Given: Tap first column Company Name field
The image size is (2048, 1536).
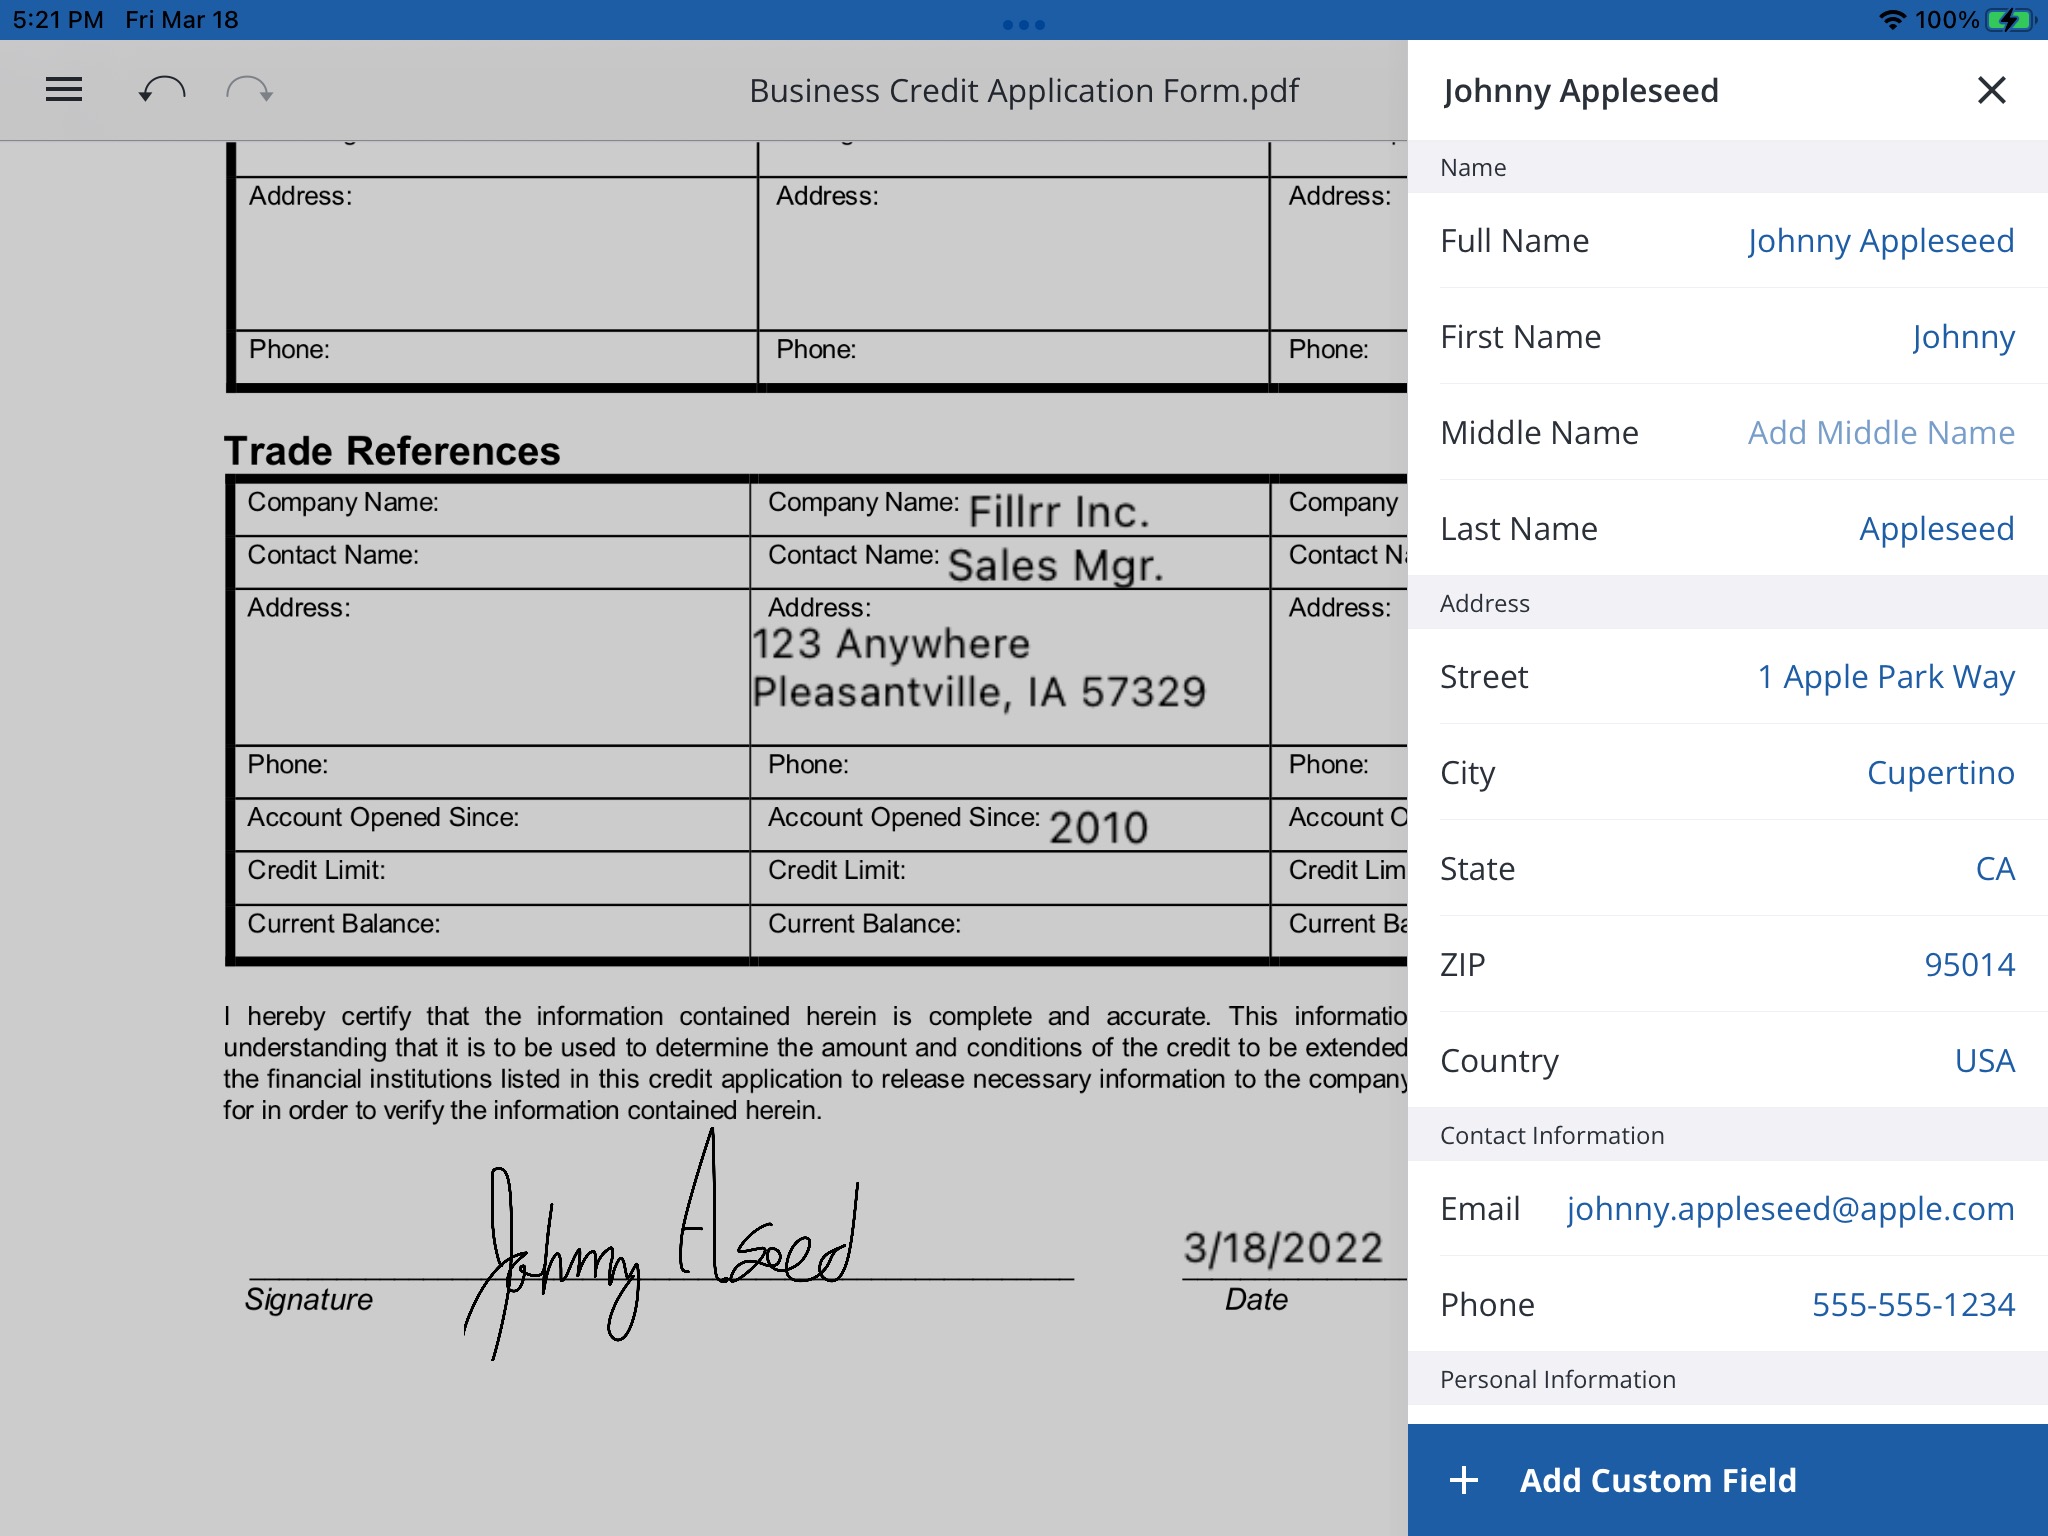Looking at the screenshot, I should tap(492, 509).
